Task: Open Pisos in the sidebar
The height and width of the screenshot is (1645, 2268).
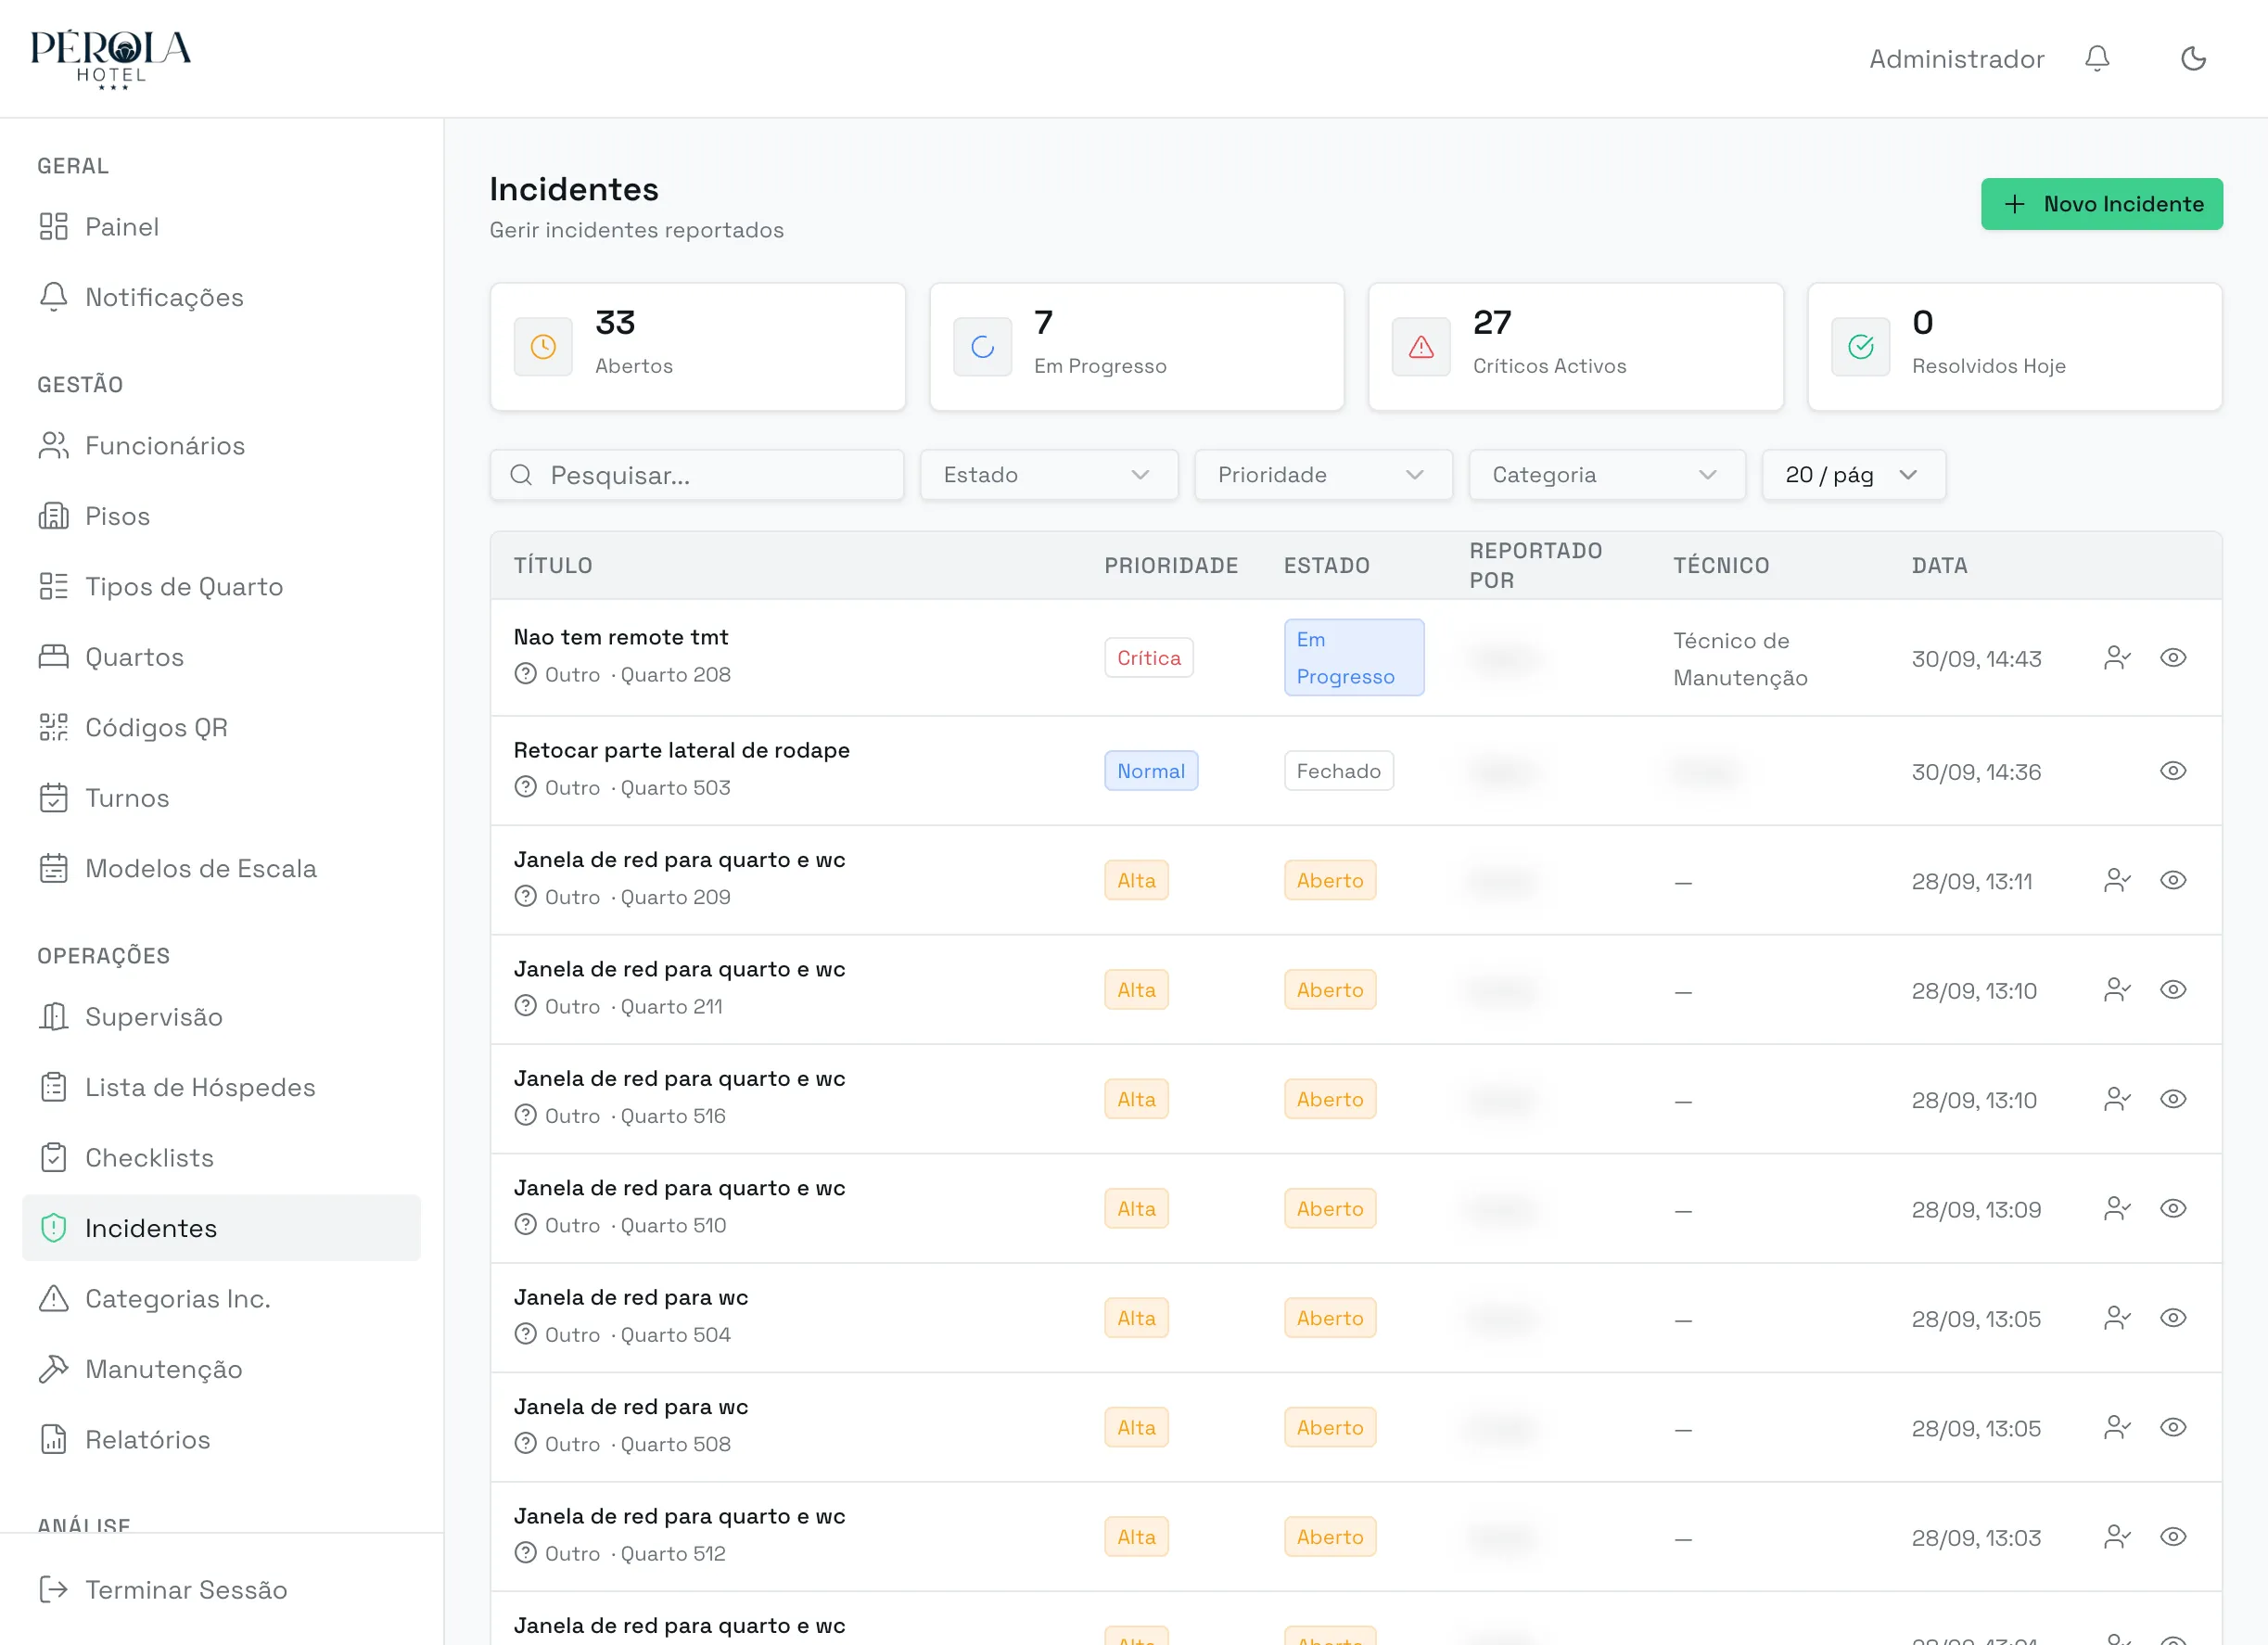Action: pyautogui.click(x=221, y=516)
